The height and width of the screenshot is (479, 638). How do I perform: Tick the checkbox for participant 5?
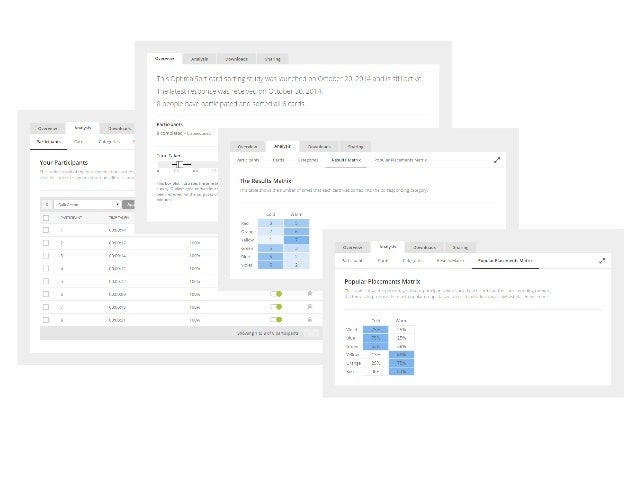pyautogui.click(x=46, y=281)
